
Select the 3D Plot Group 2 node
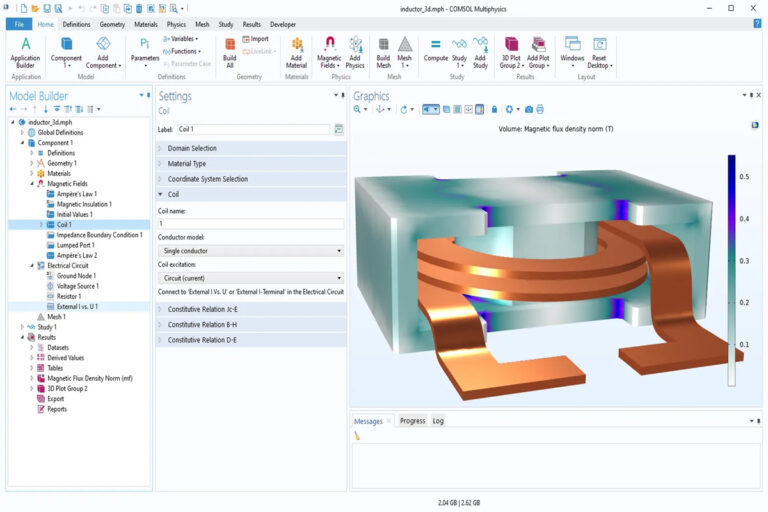coord(67,389)
